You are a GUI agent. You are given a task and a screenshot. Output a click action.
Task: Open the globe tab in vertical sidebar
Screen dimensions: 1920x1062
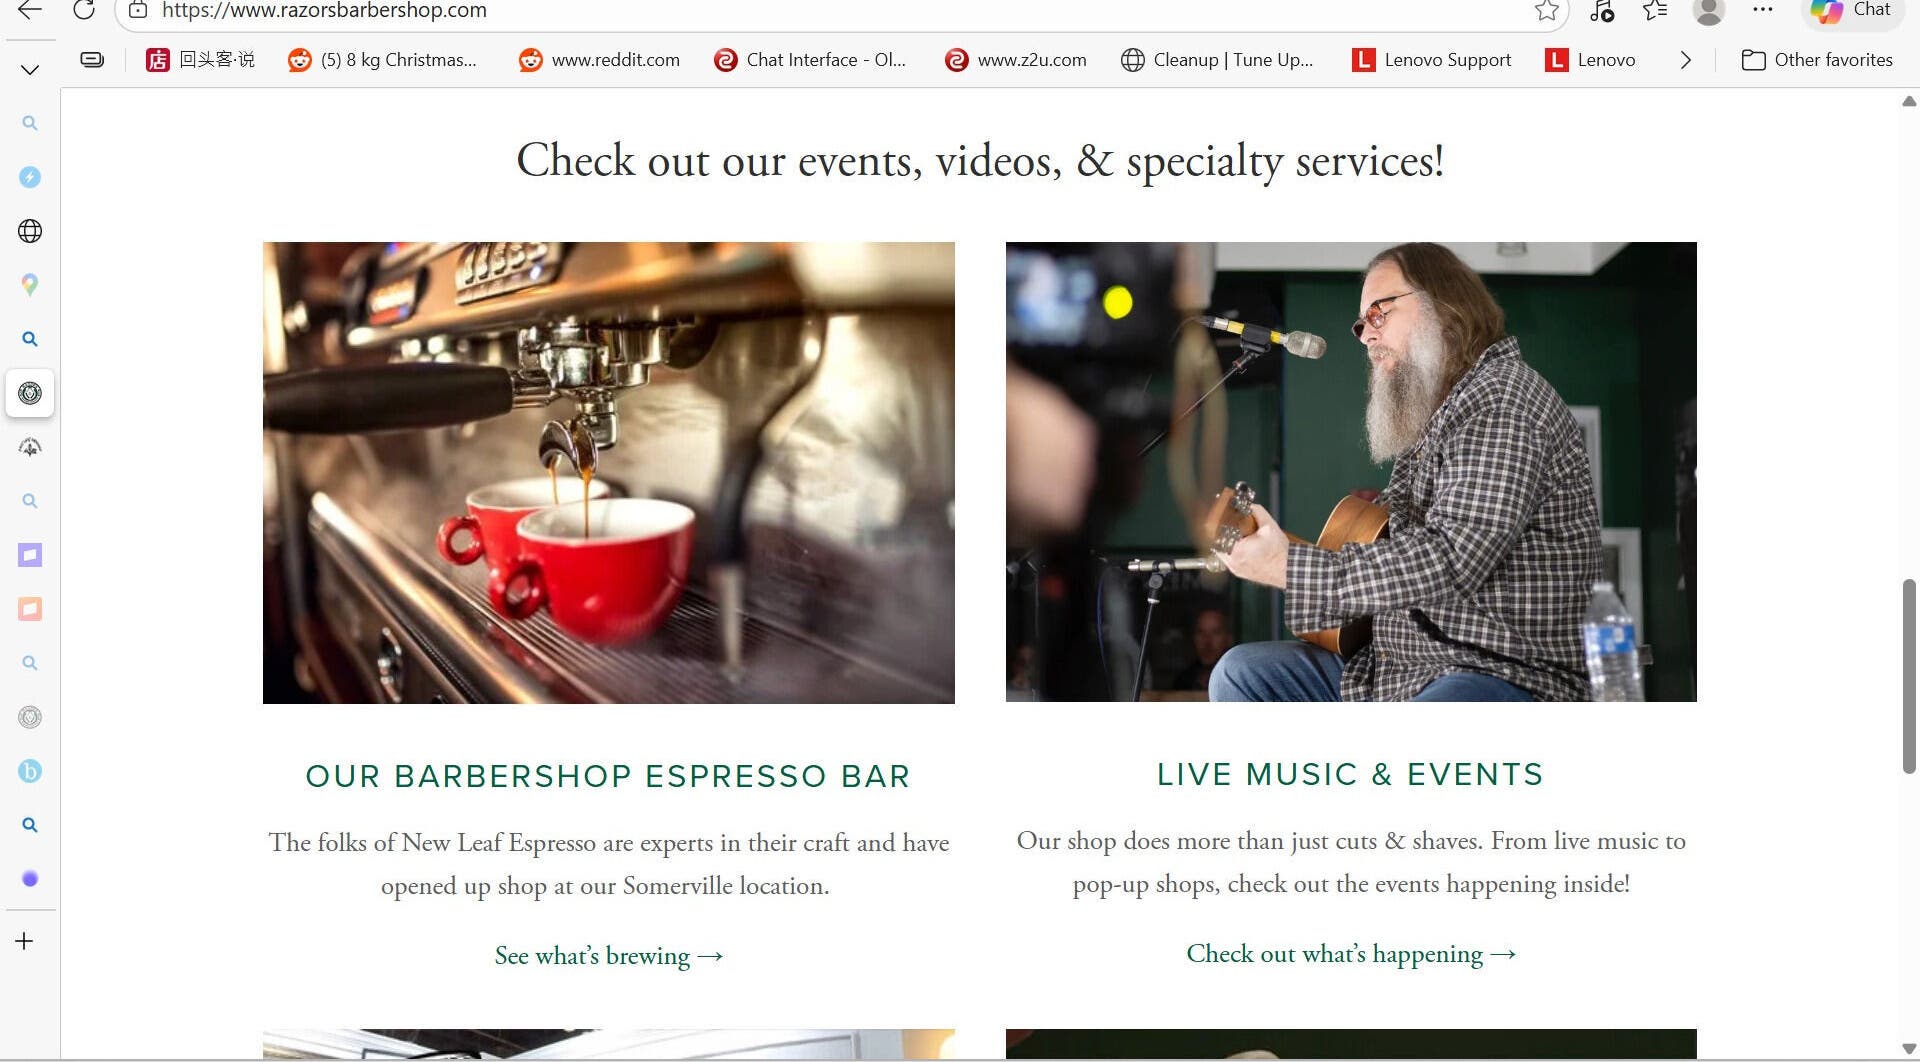coord(30,231)
